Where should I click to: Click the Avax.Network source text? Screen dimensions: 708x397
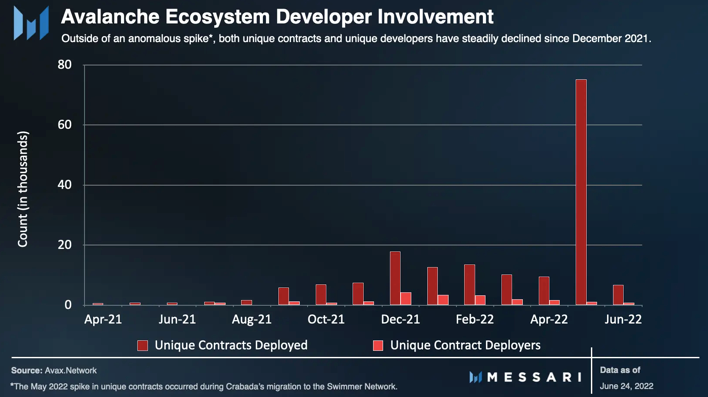pos(70,370)
